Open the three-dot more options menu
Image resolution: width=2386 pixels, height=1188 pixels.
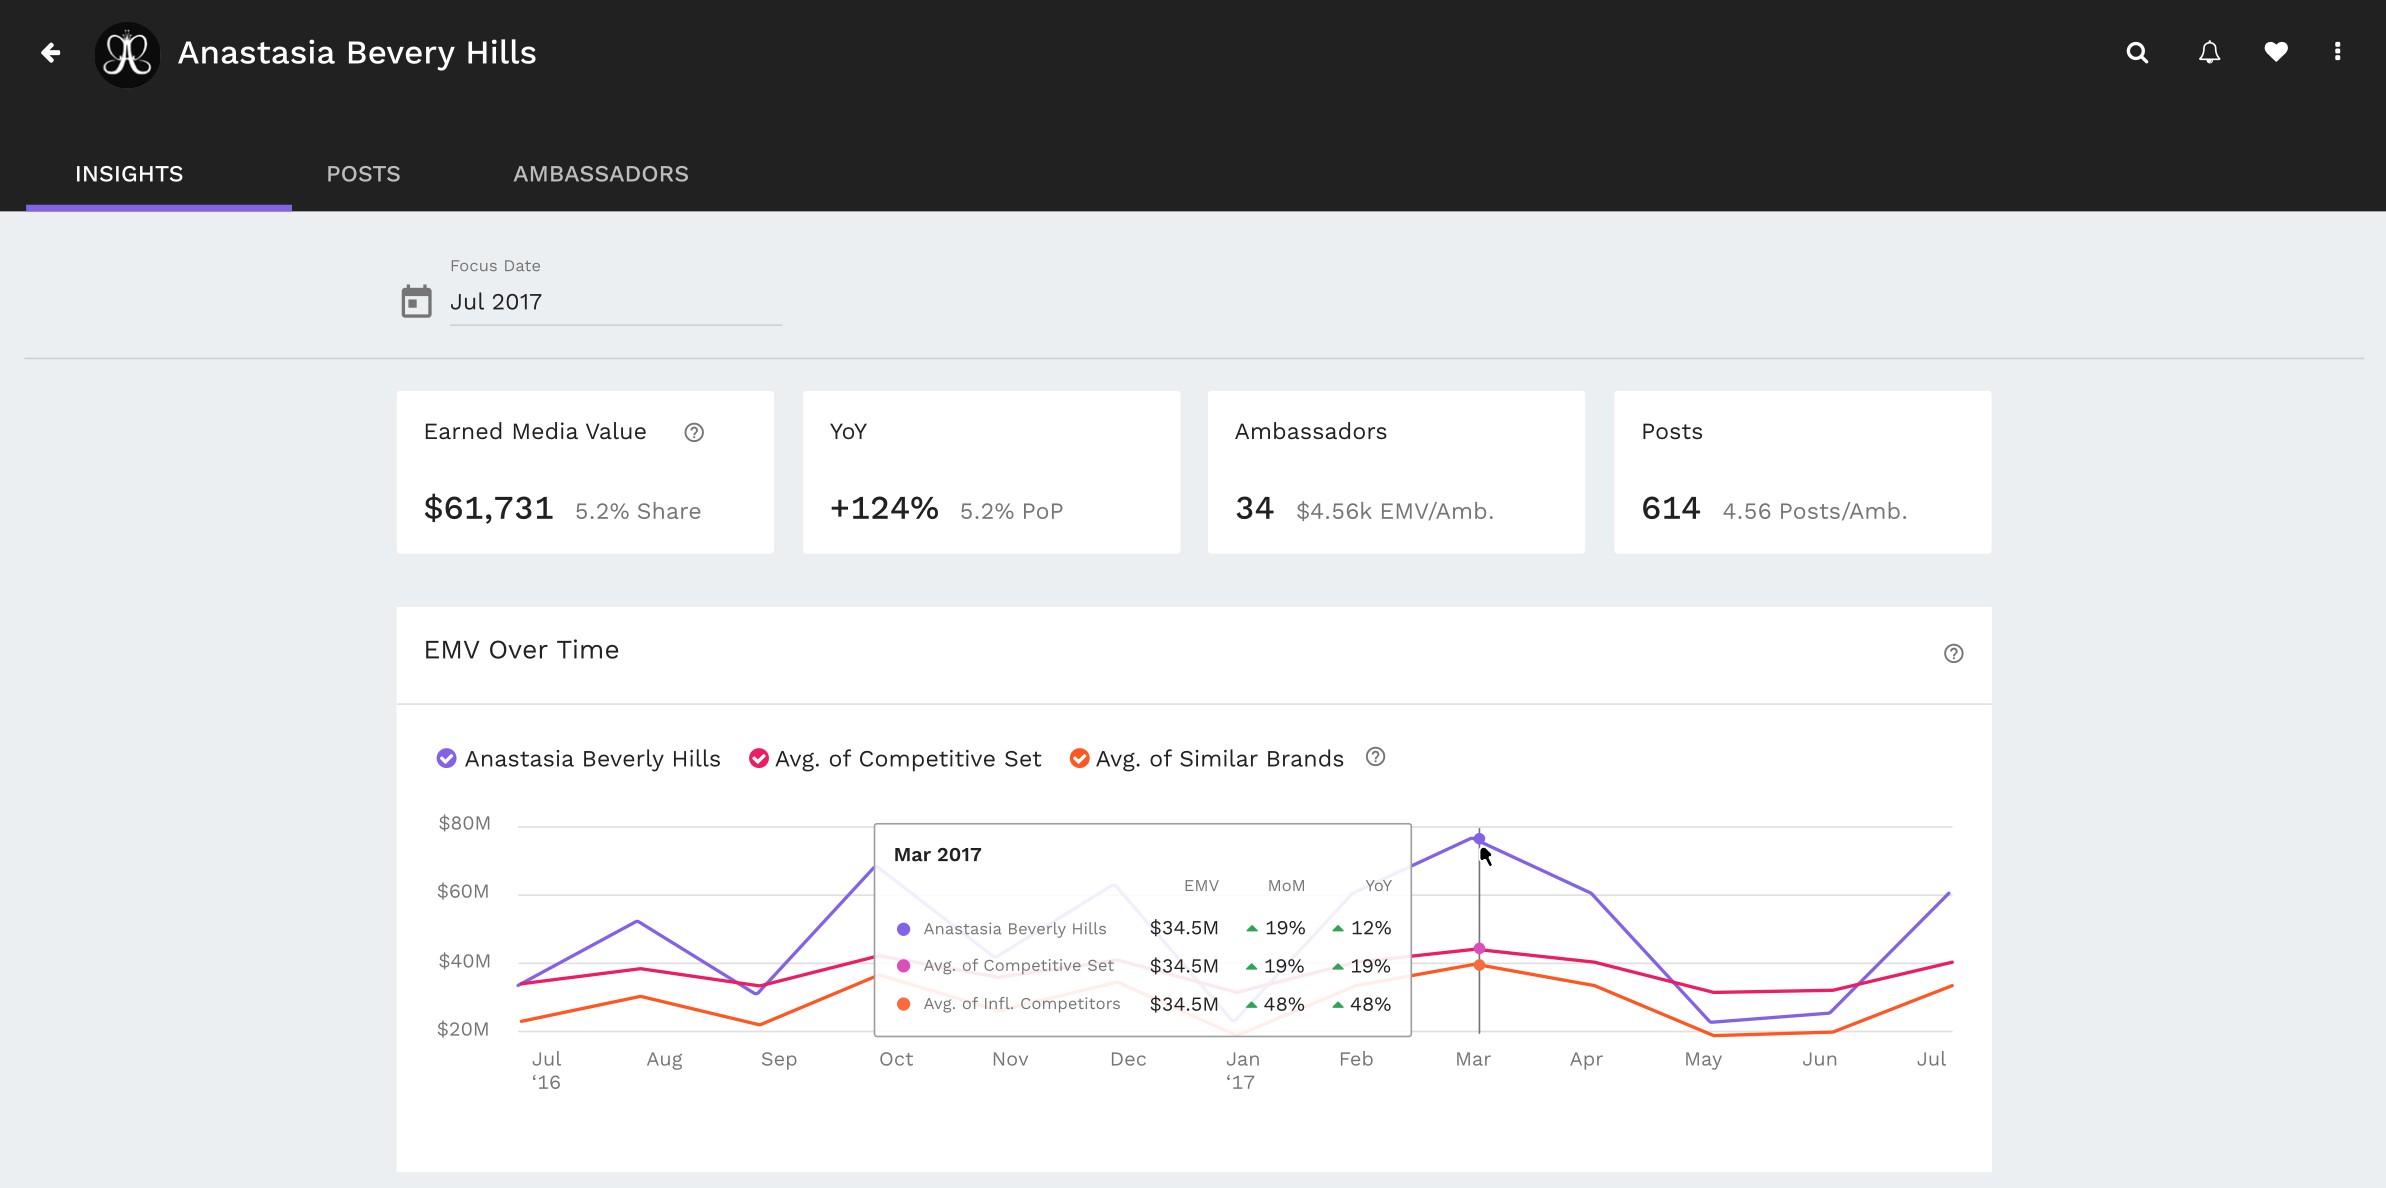point(2337,51)
